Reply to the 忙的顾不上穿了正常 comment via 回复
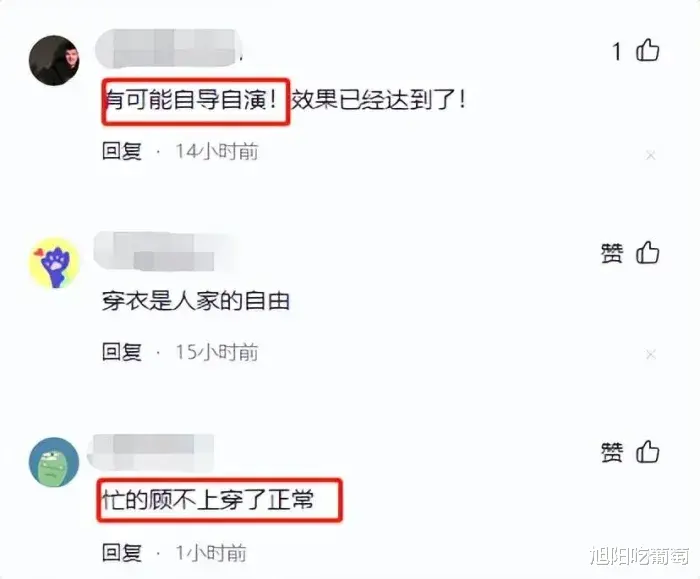700x579 pixels. [x=122, y=553]
